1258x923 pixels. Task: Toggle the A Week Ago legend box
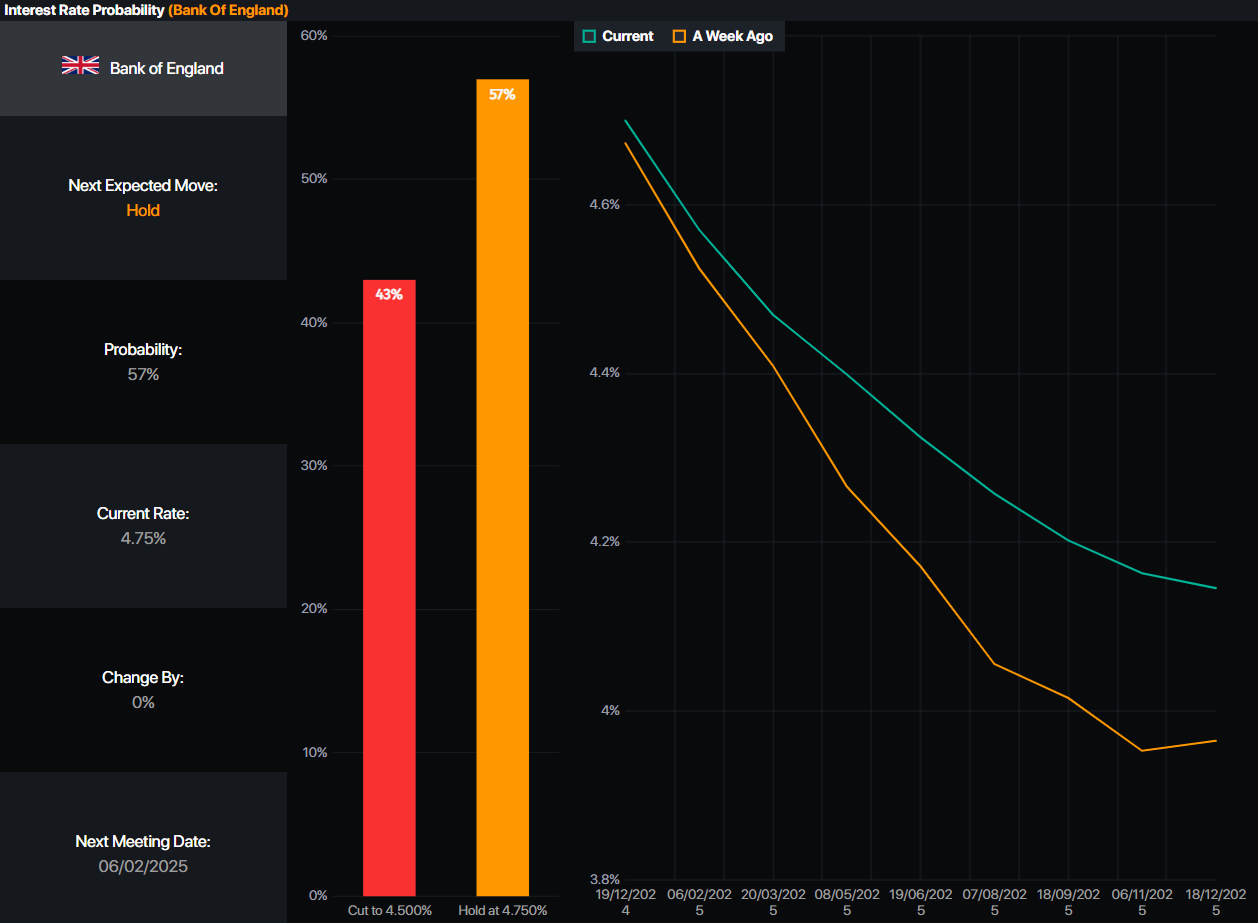[x=680, y=36]
